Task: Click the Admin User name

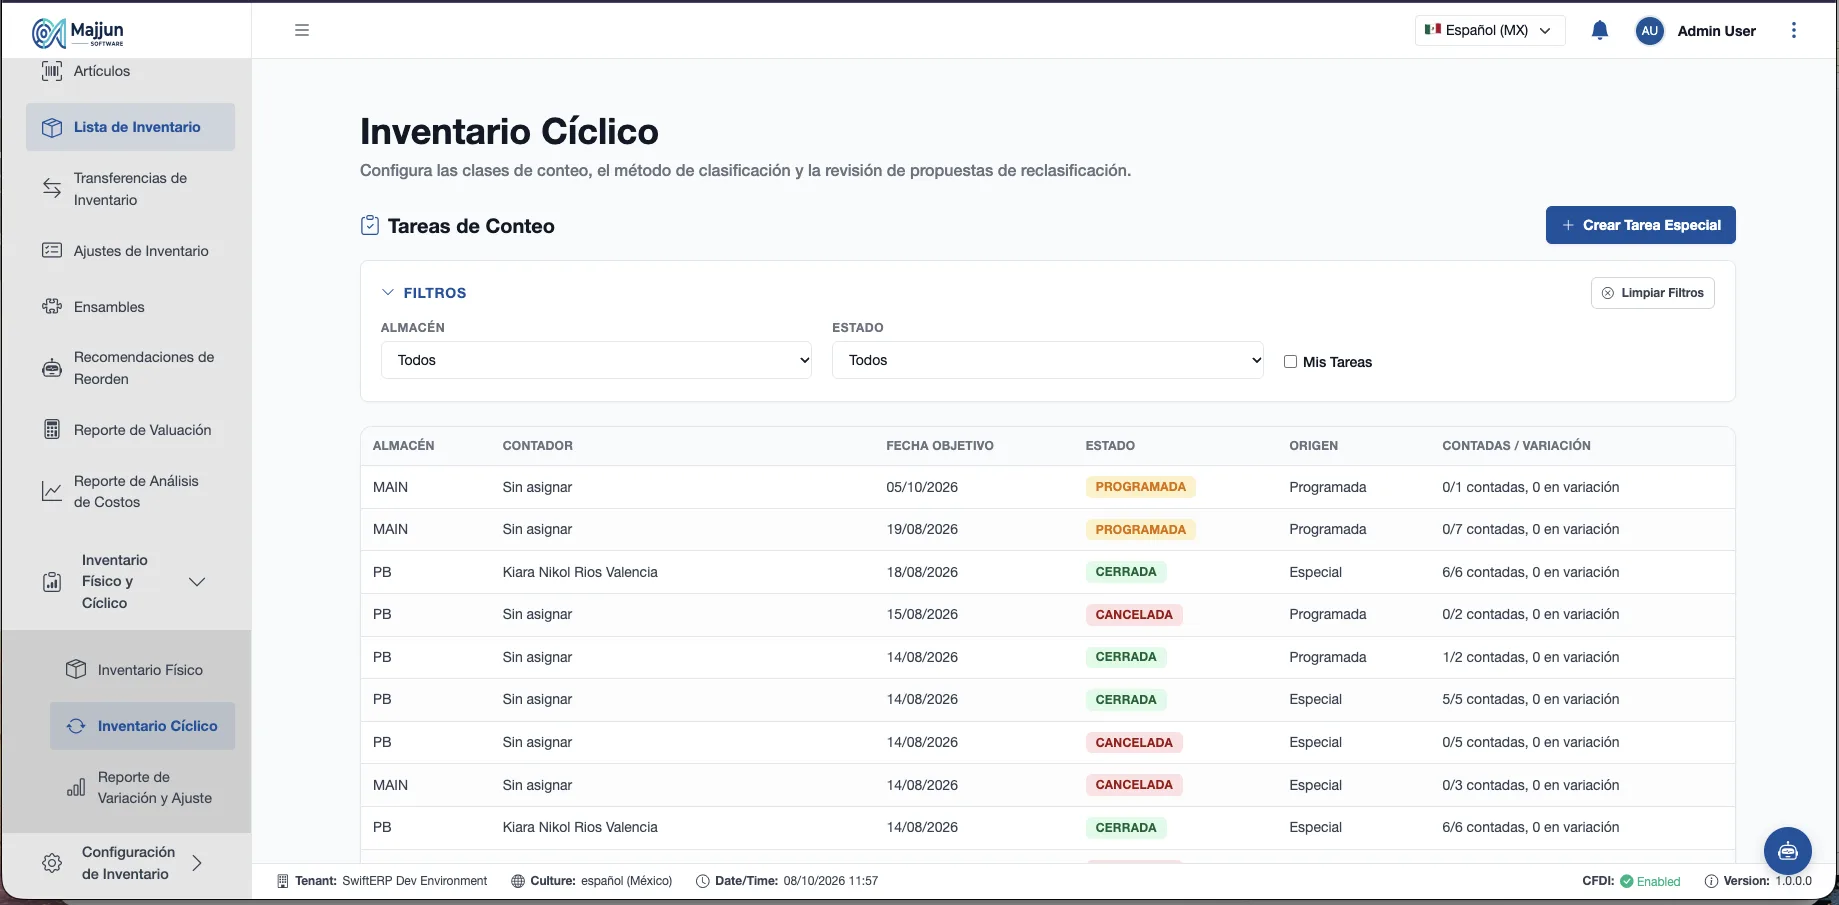Action: (1716, 31)
